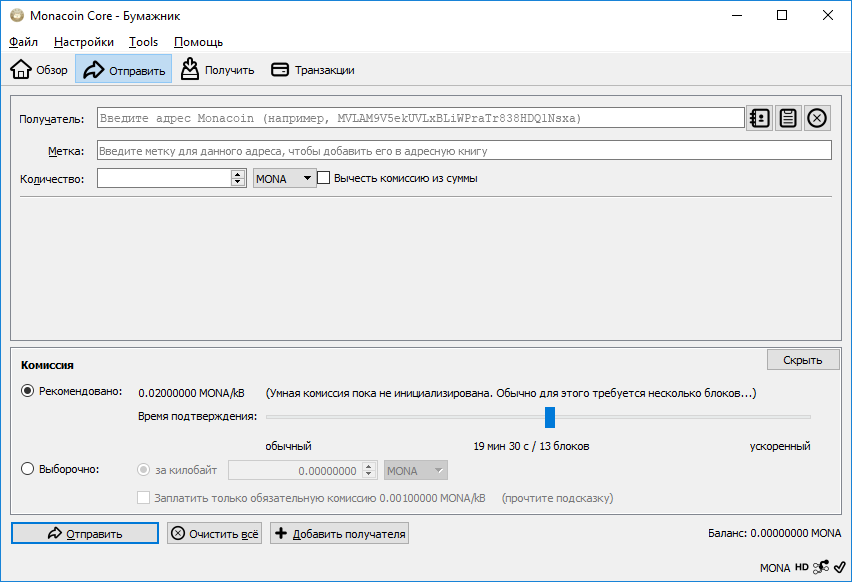Image resolution: width=852 pixels, height=582 pixels.
Task: Click the custom fee per kilobyte field
Action: click(x=295, y=471)
